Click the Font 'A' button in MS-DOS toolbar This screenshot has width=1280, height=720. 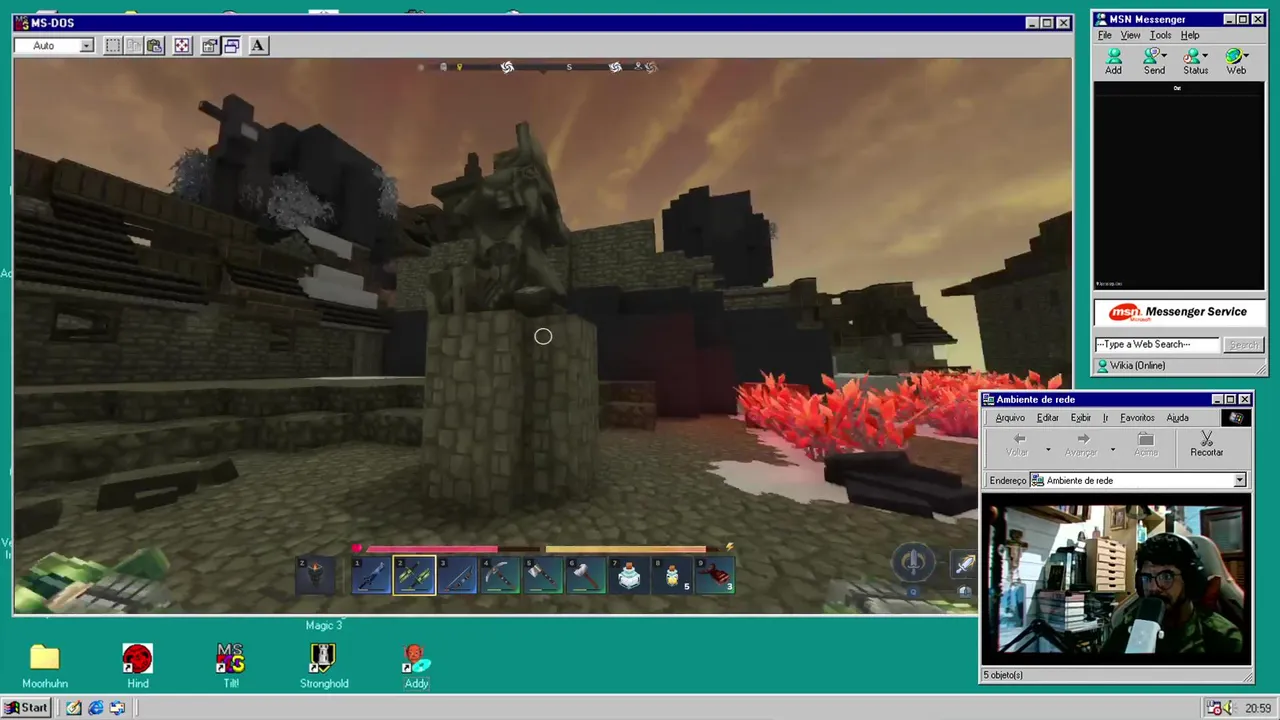258,45
